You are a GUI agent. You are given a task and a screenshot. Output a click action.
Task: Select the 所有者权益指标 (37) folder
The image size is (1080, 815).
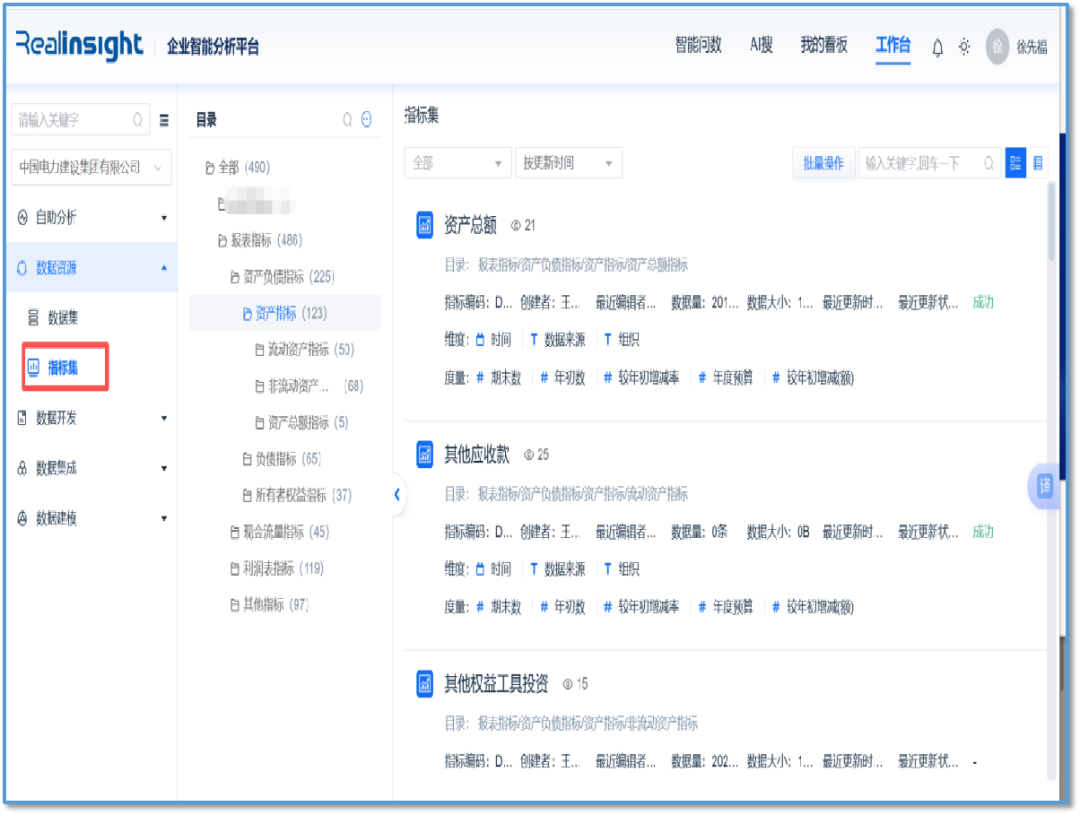coord(298,495)
